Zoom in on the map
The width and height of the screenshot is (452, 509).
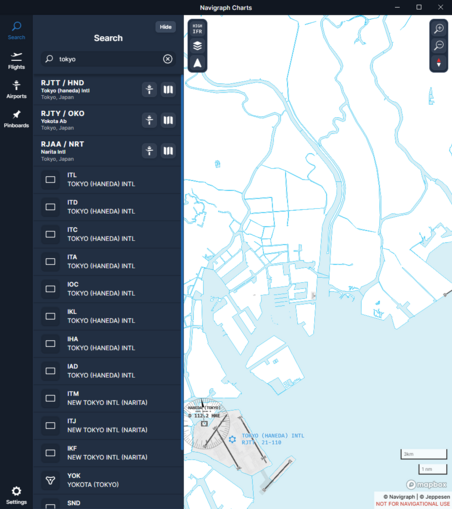coord(439,29)
